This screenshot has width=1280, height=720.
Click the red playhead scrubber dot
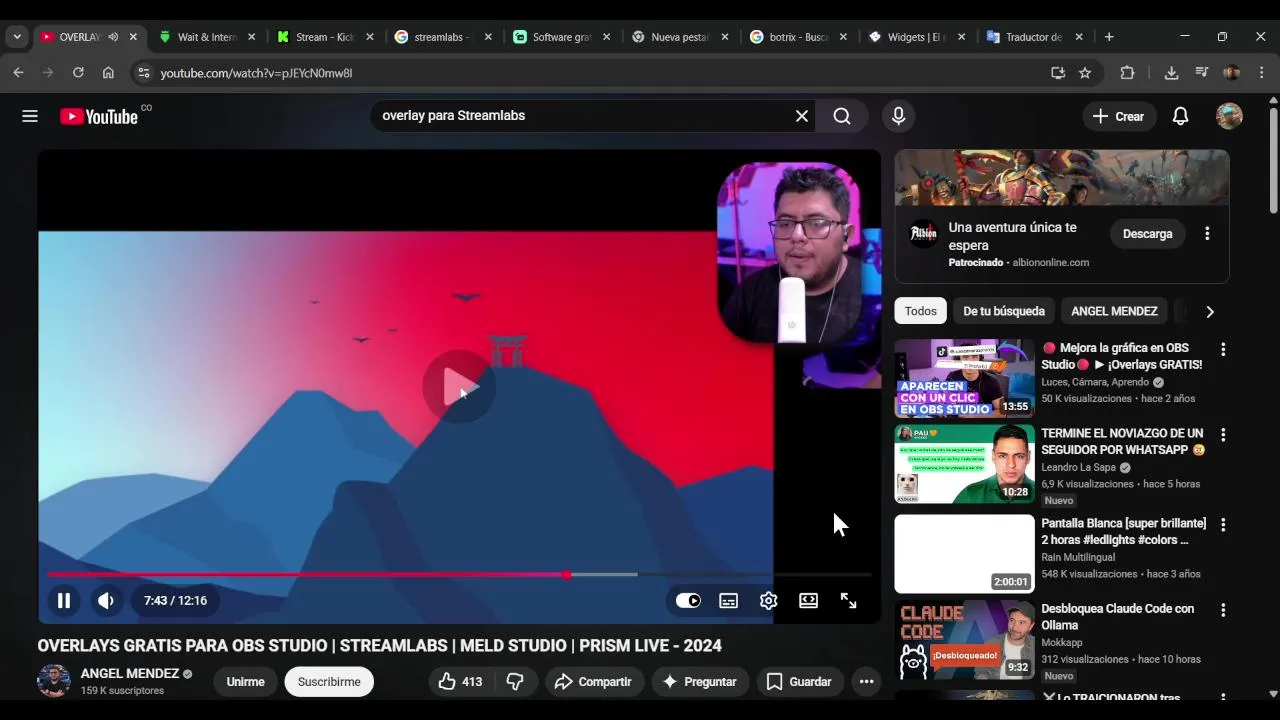click(x=567, y=575)
